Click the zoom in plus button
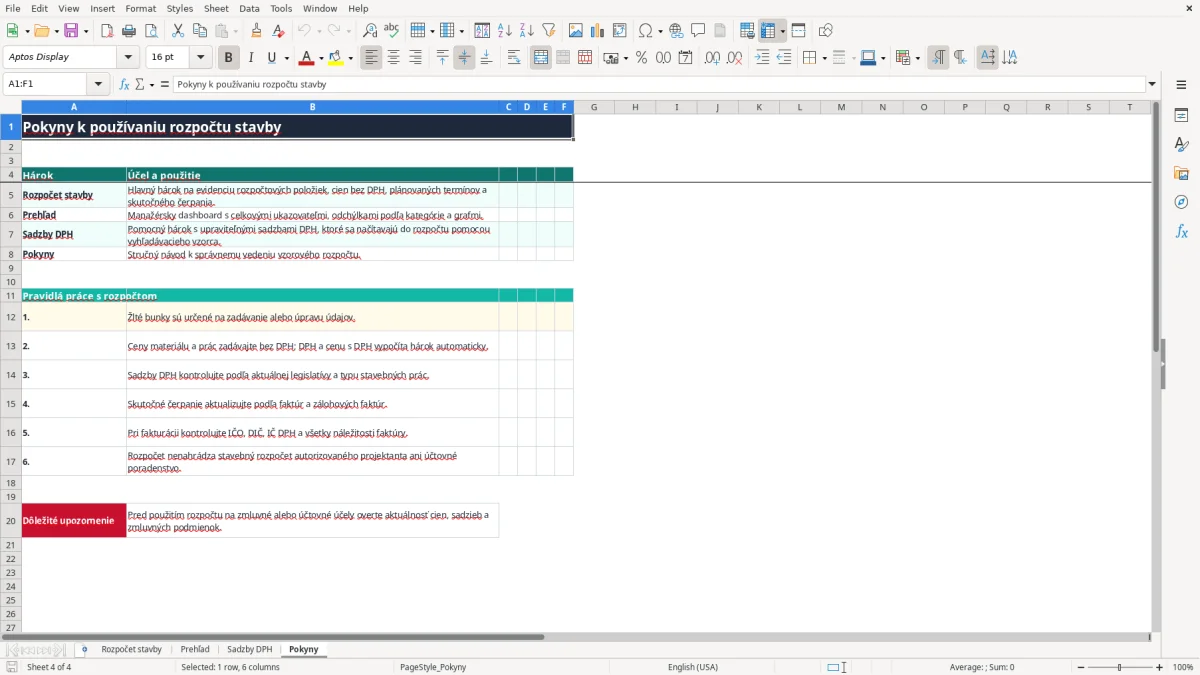The height and width of the screenshot is (675, 1200). [1160, 667]
